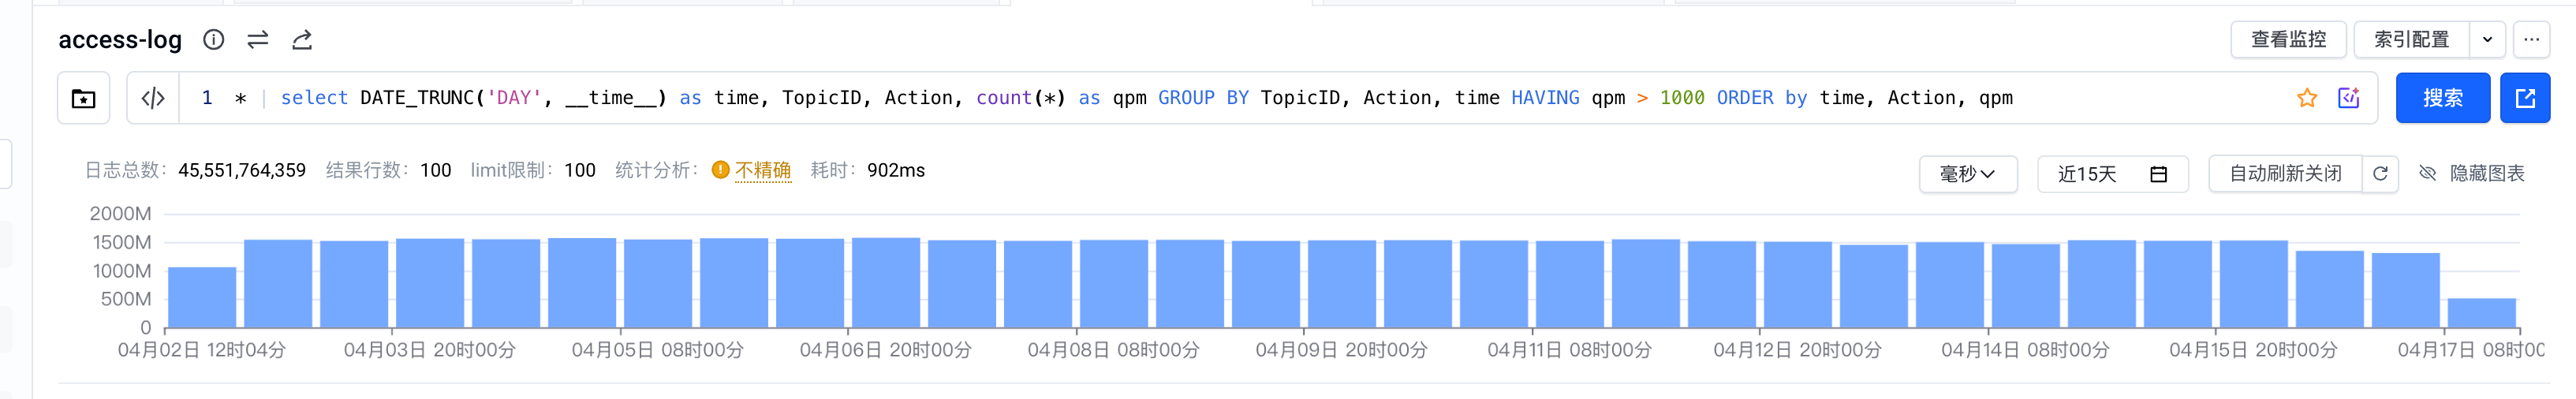Expand the arrow next to 索引配置

2487,40
